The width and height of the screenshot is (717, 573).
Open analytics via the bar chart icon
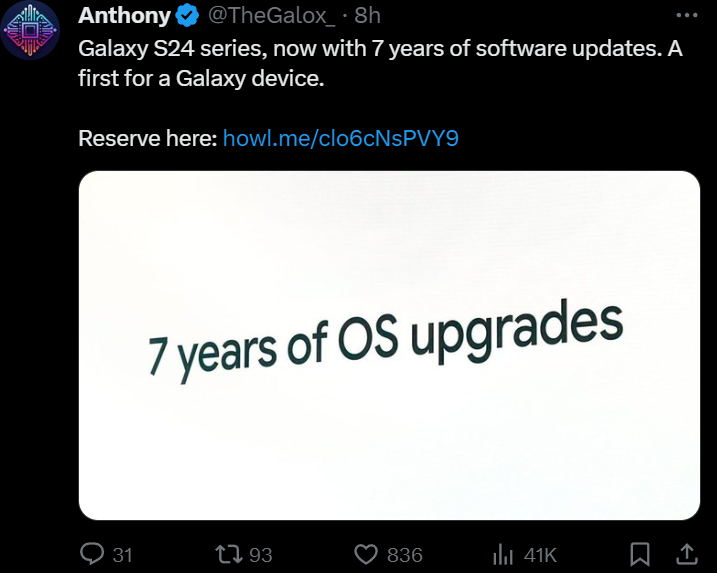[503, 554]
